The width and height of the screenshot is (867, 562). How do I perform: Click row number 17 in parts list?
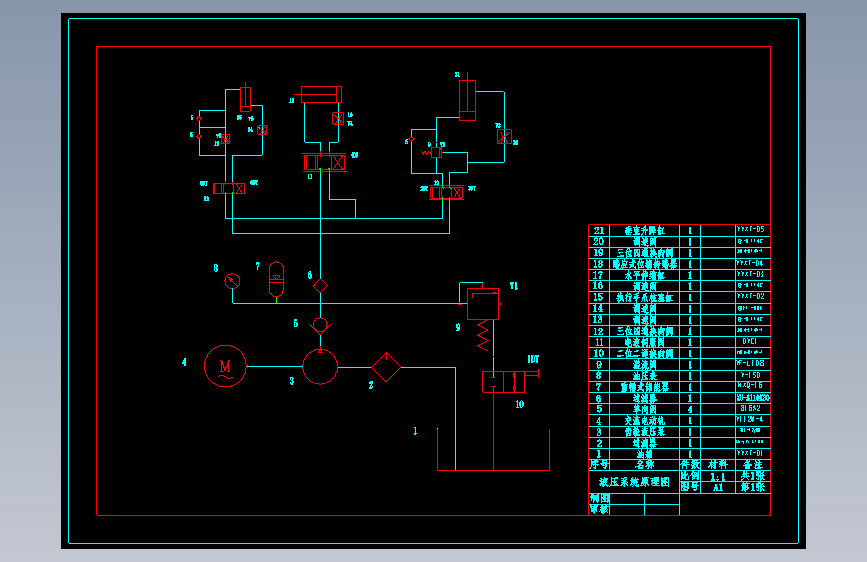tap(598, 275)
